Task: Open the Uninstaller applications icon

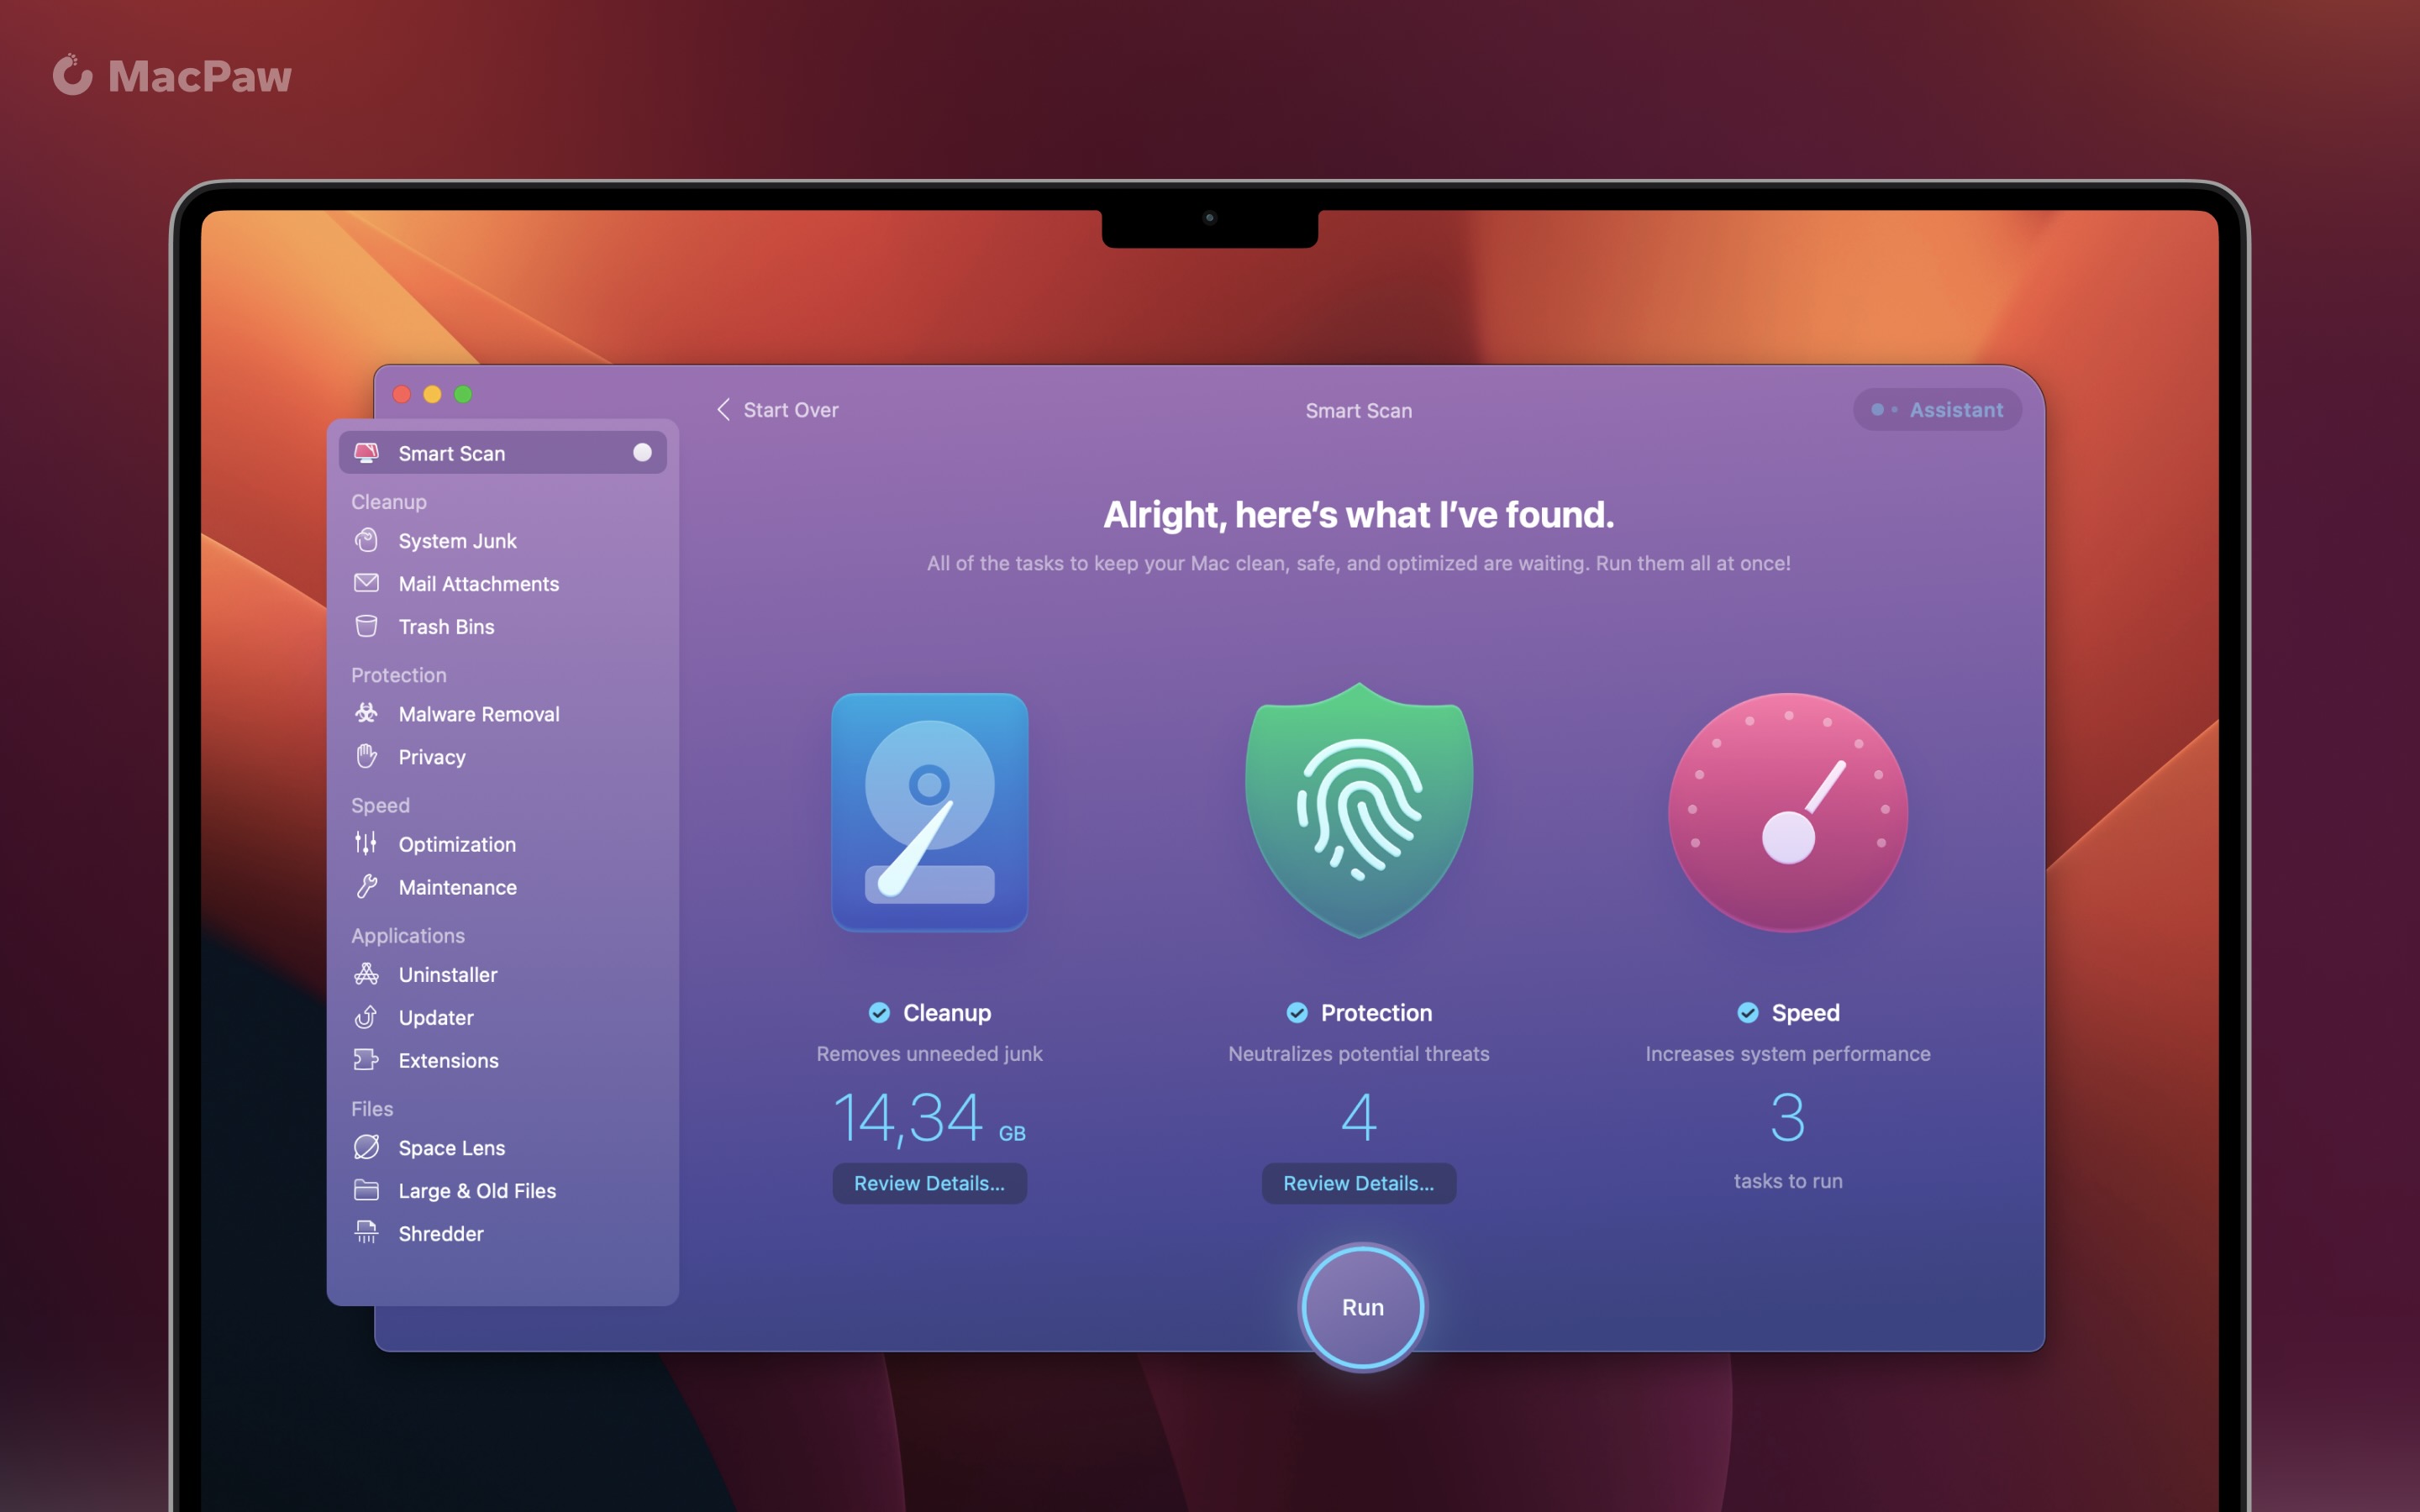Action: 366,974
